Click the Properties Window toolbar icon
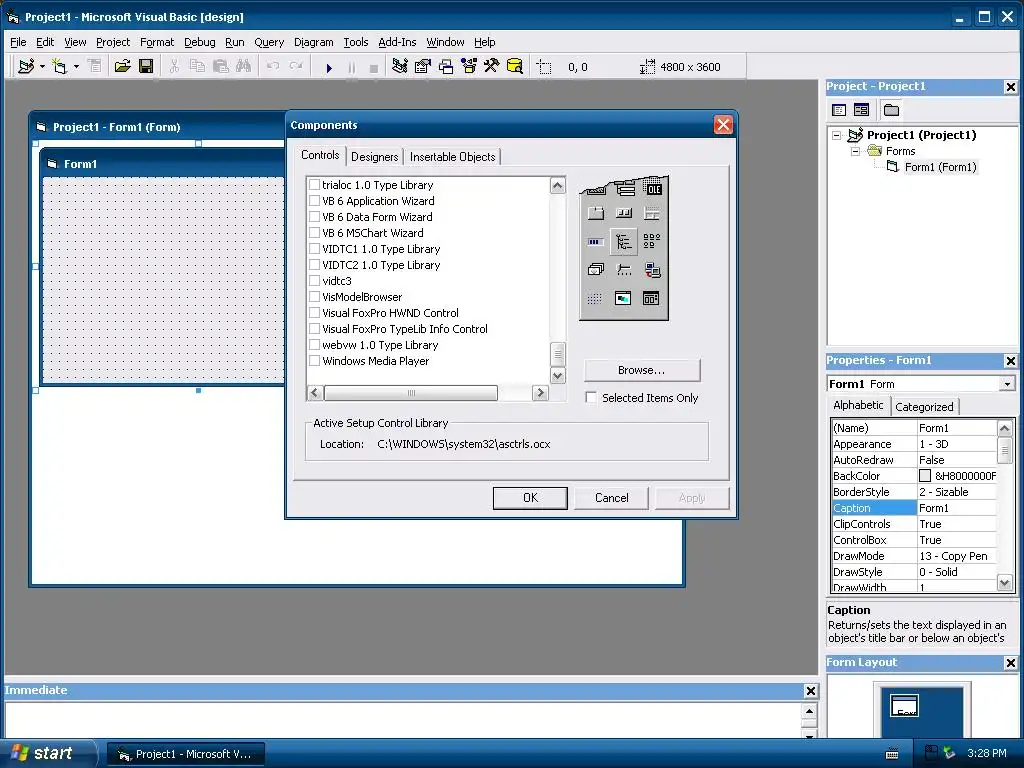 423,67
